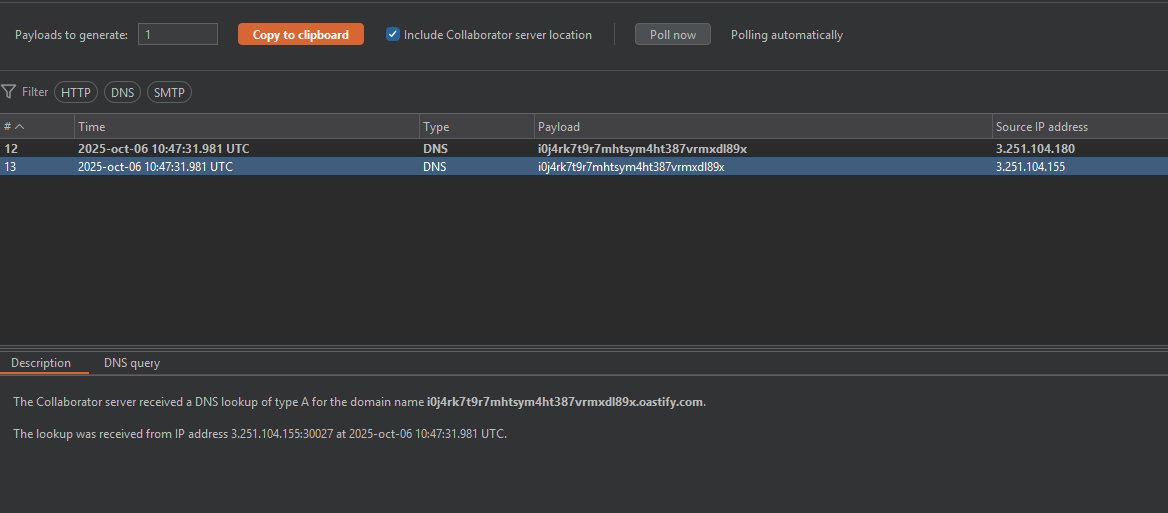Click the Polling automatically status text
1168x513 pixels.
click(x=786, y=35)
